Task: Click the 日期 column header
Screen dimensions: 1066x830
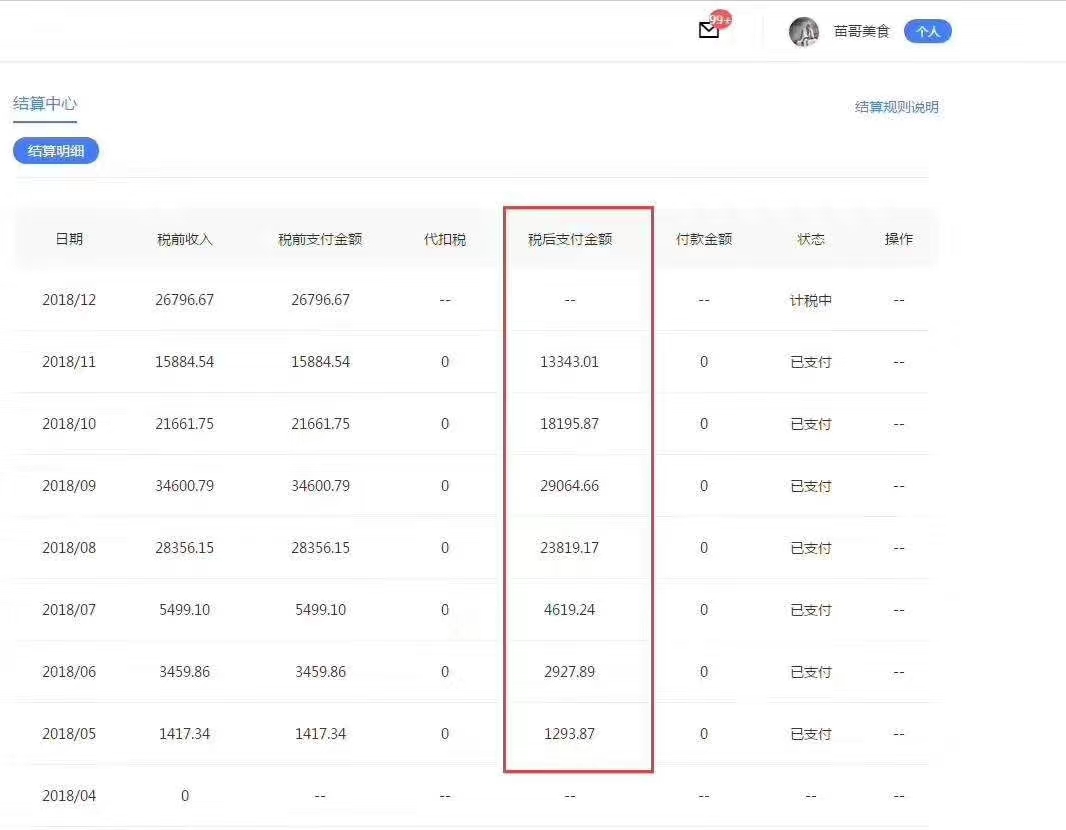Action: click(x=69, y=239)
